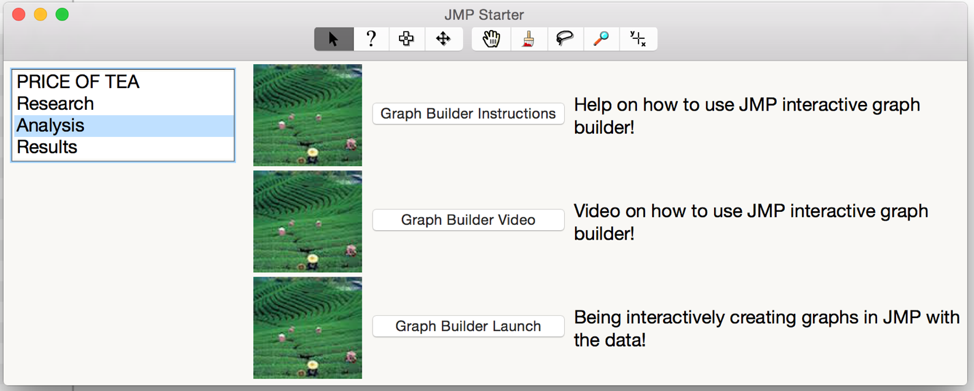Click 'Being interactively creating graphs' description
The image size is (974, 391).
(x=767, y=328)
